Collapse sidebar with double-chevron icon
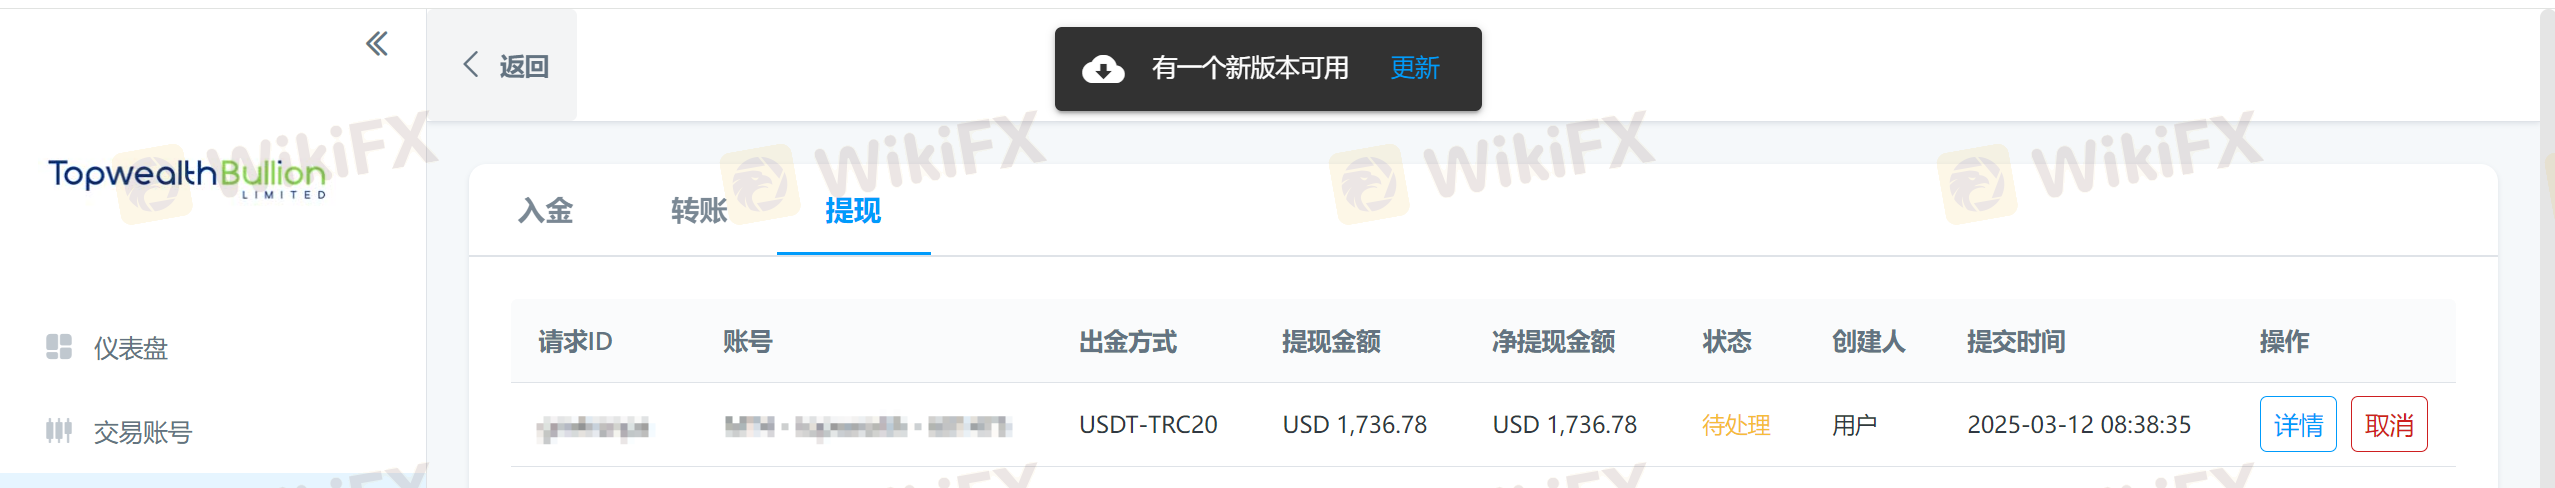Screen dimensions: 2555x488 pyautogui.click(x=377, y=43)
